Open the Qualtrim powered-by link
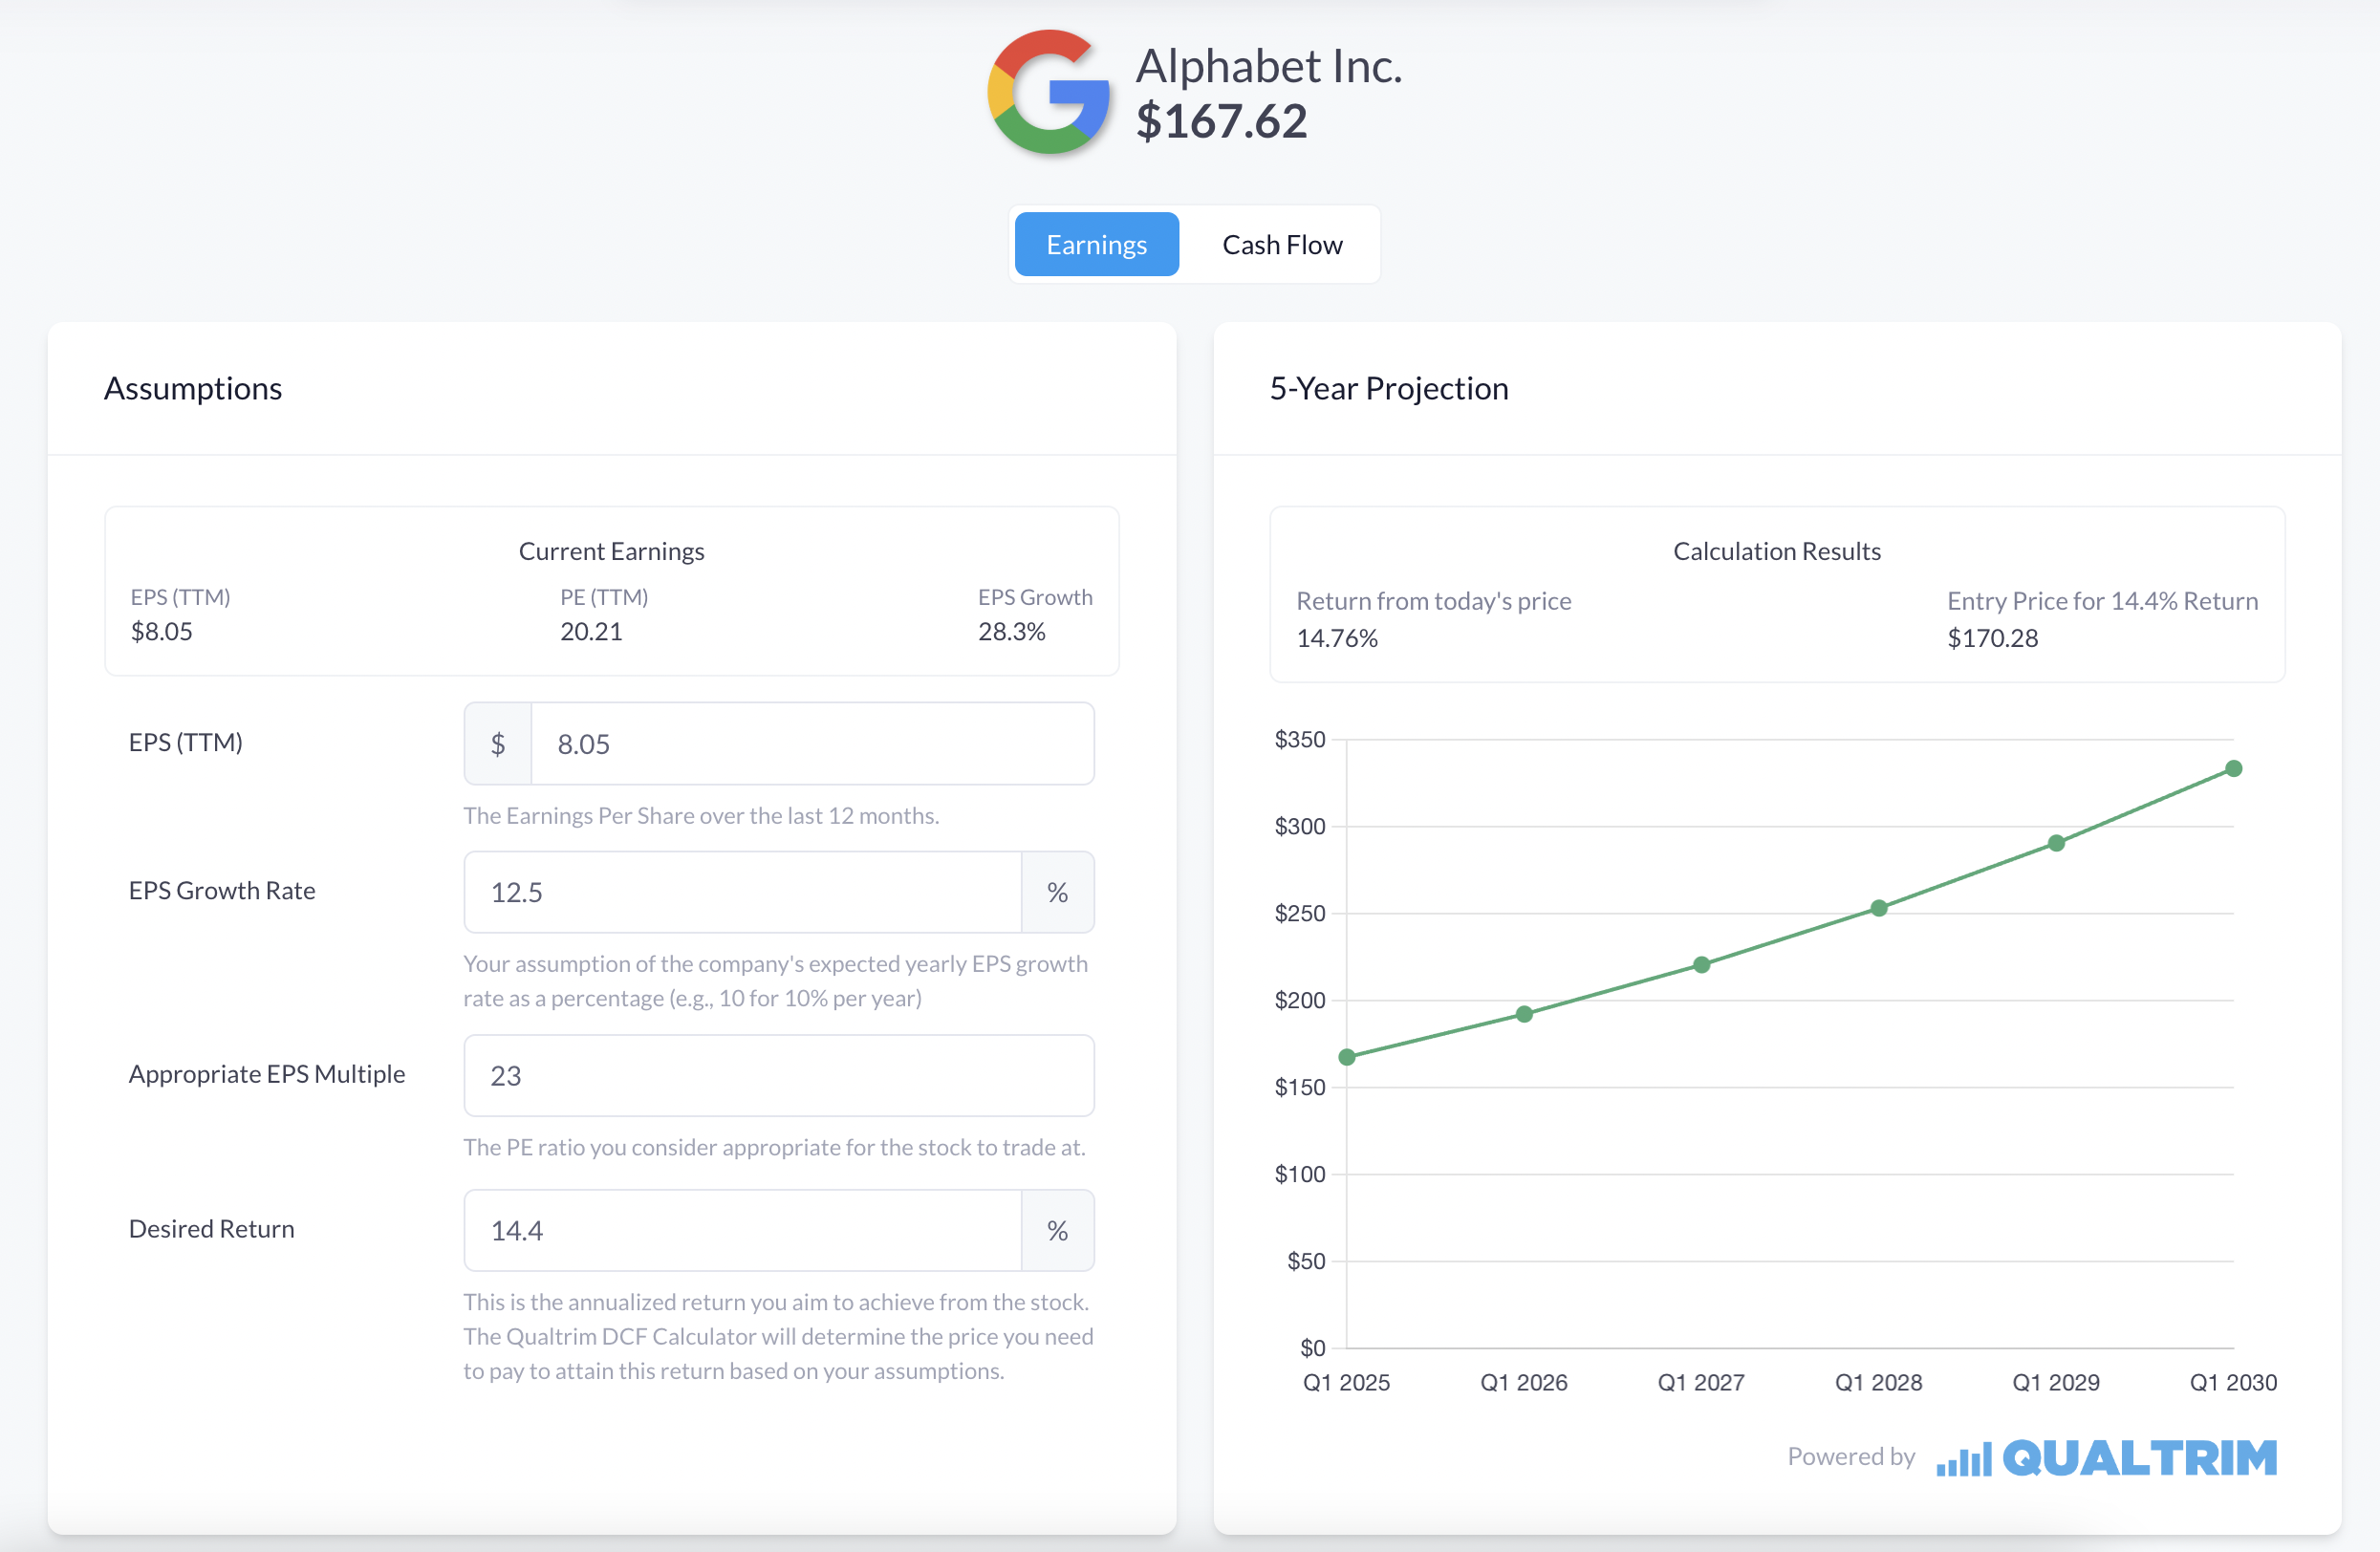Screen dimensions: 2380x1552 point(2139,1458)
